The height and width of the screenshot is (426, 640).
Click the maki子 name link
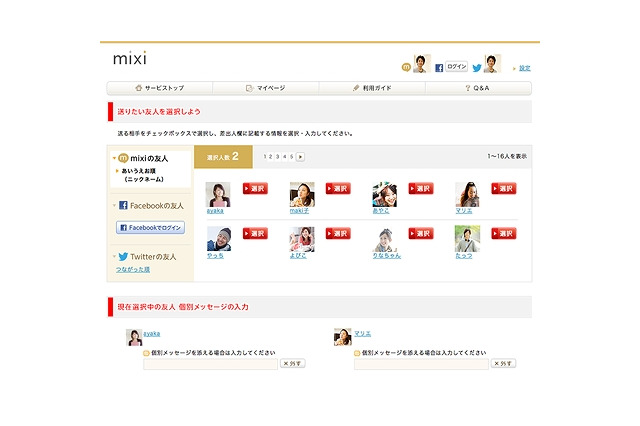tap(299, 211)
